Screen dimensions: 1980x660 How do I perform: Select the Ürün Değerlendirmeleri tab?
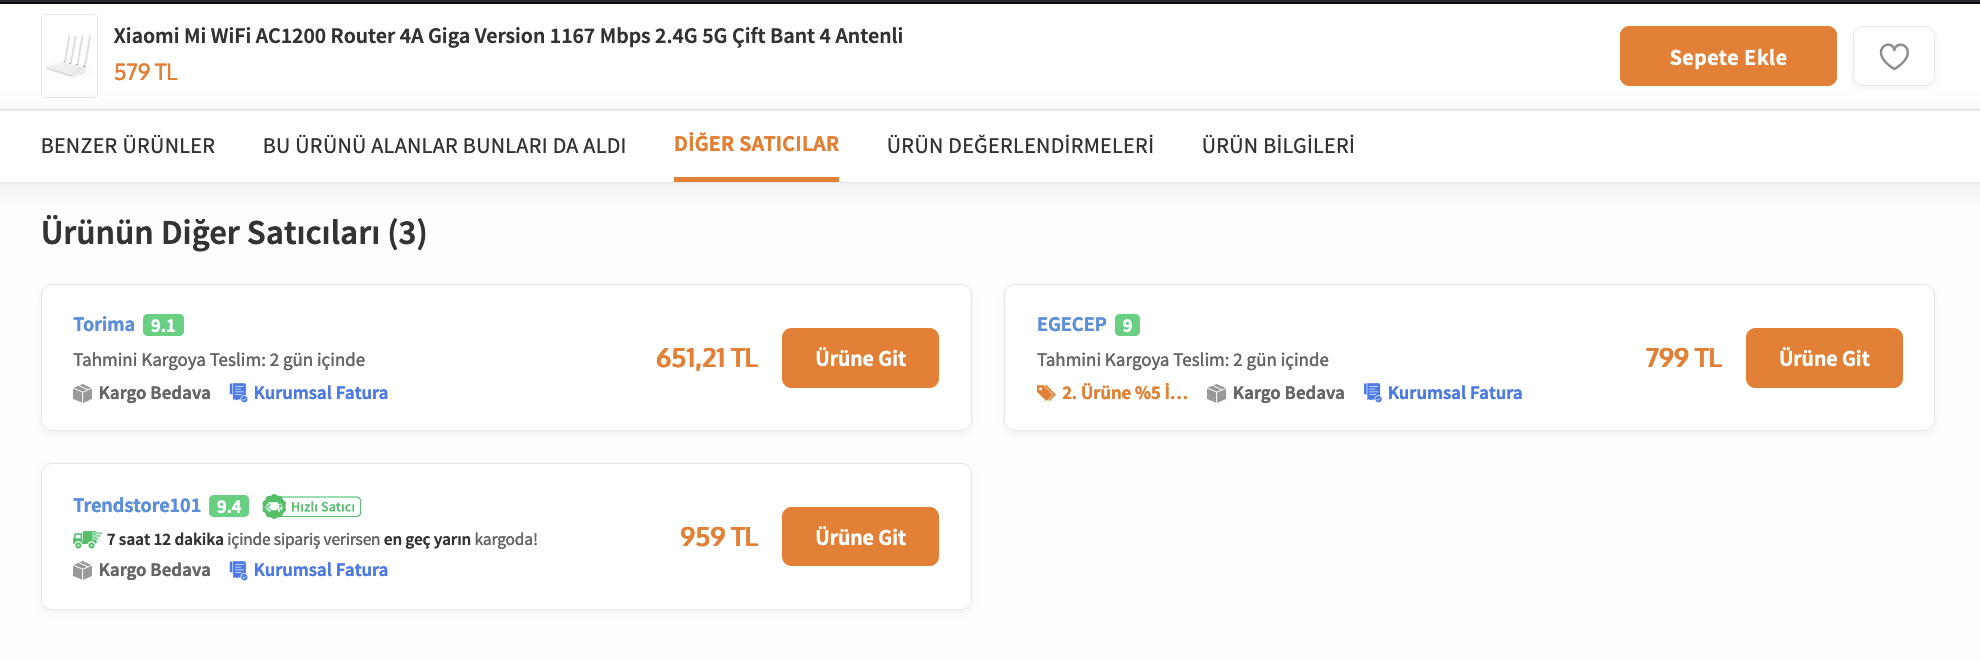(x=1020, y=146)
